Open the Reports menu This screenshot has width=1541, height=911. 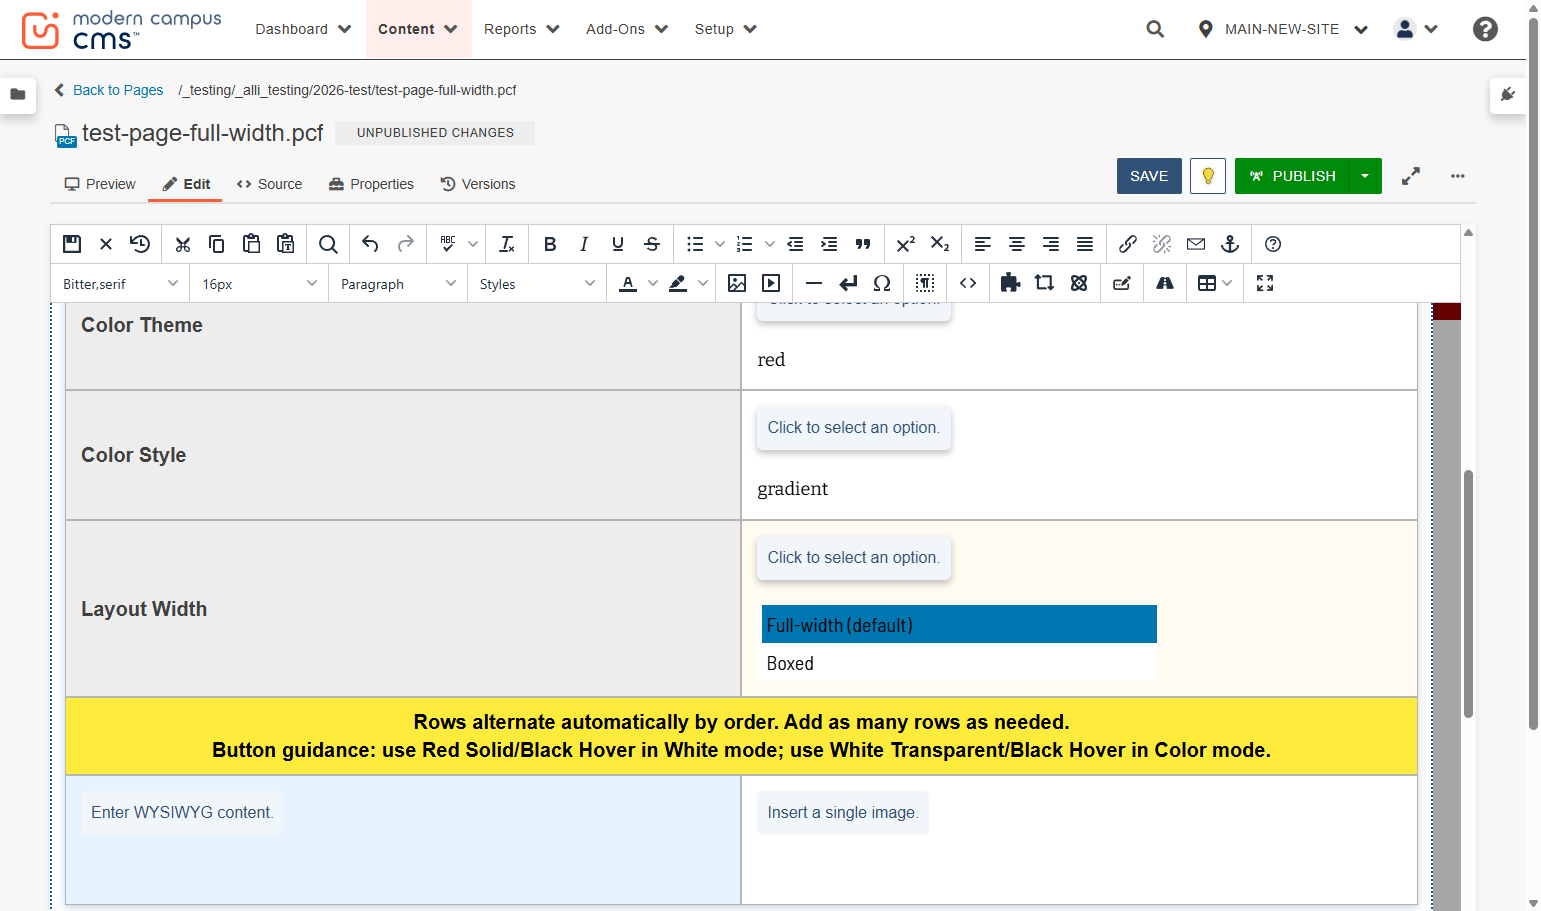click(x=521, y=29)
